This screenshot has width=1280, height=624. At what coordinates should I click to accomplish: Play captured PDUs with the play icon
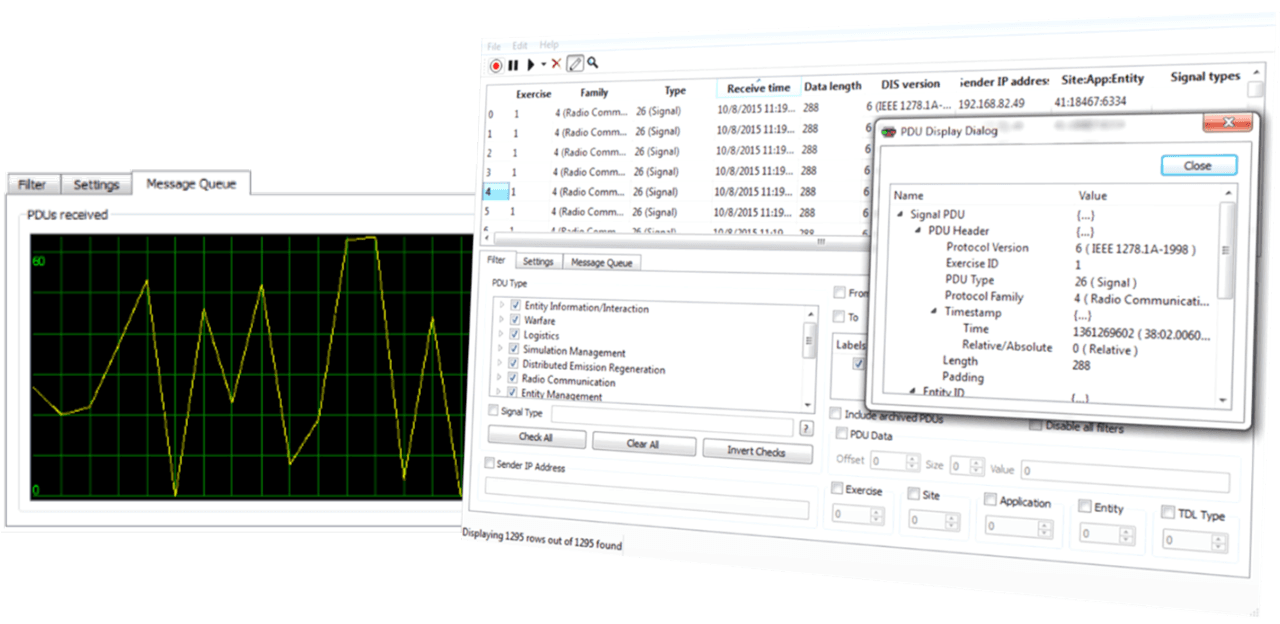click(x=531, y=64)
